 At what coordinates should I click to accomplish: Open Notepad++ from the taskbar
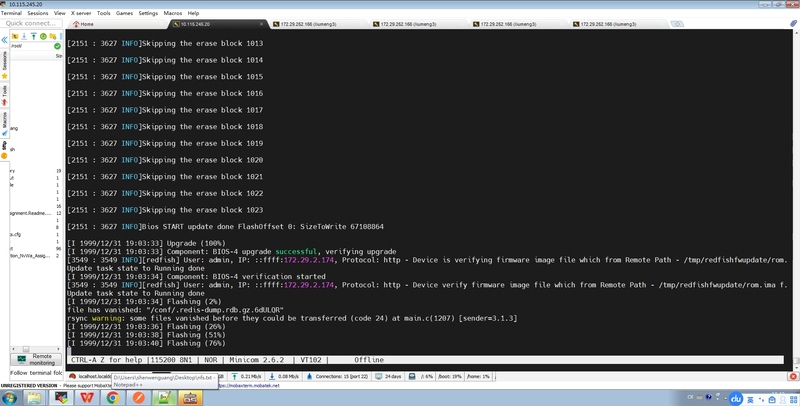click(x=164, y=398)
